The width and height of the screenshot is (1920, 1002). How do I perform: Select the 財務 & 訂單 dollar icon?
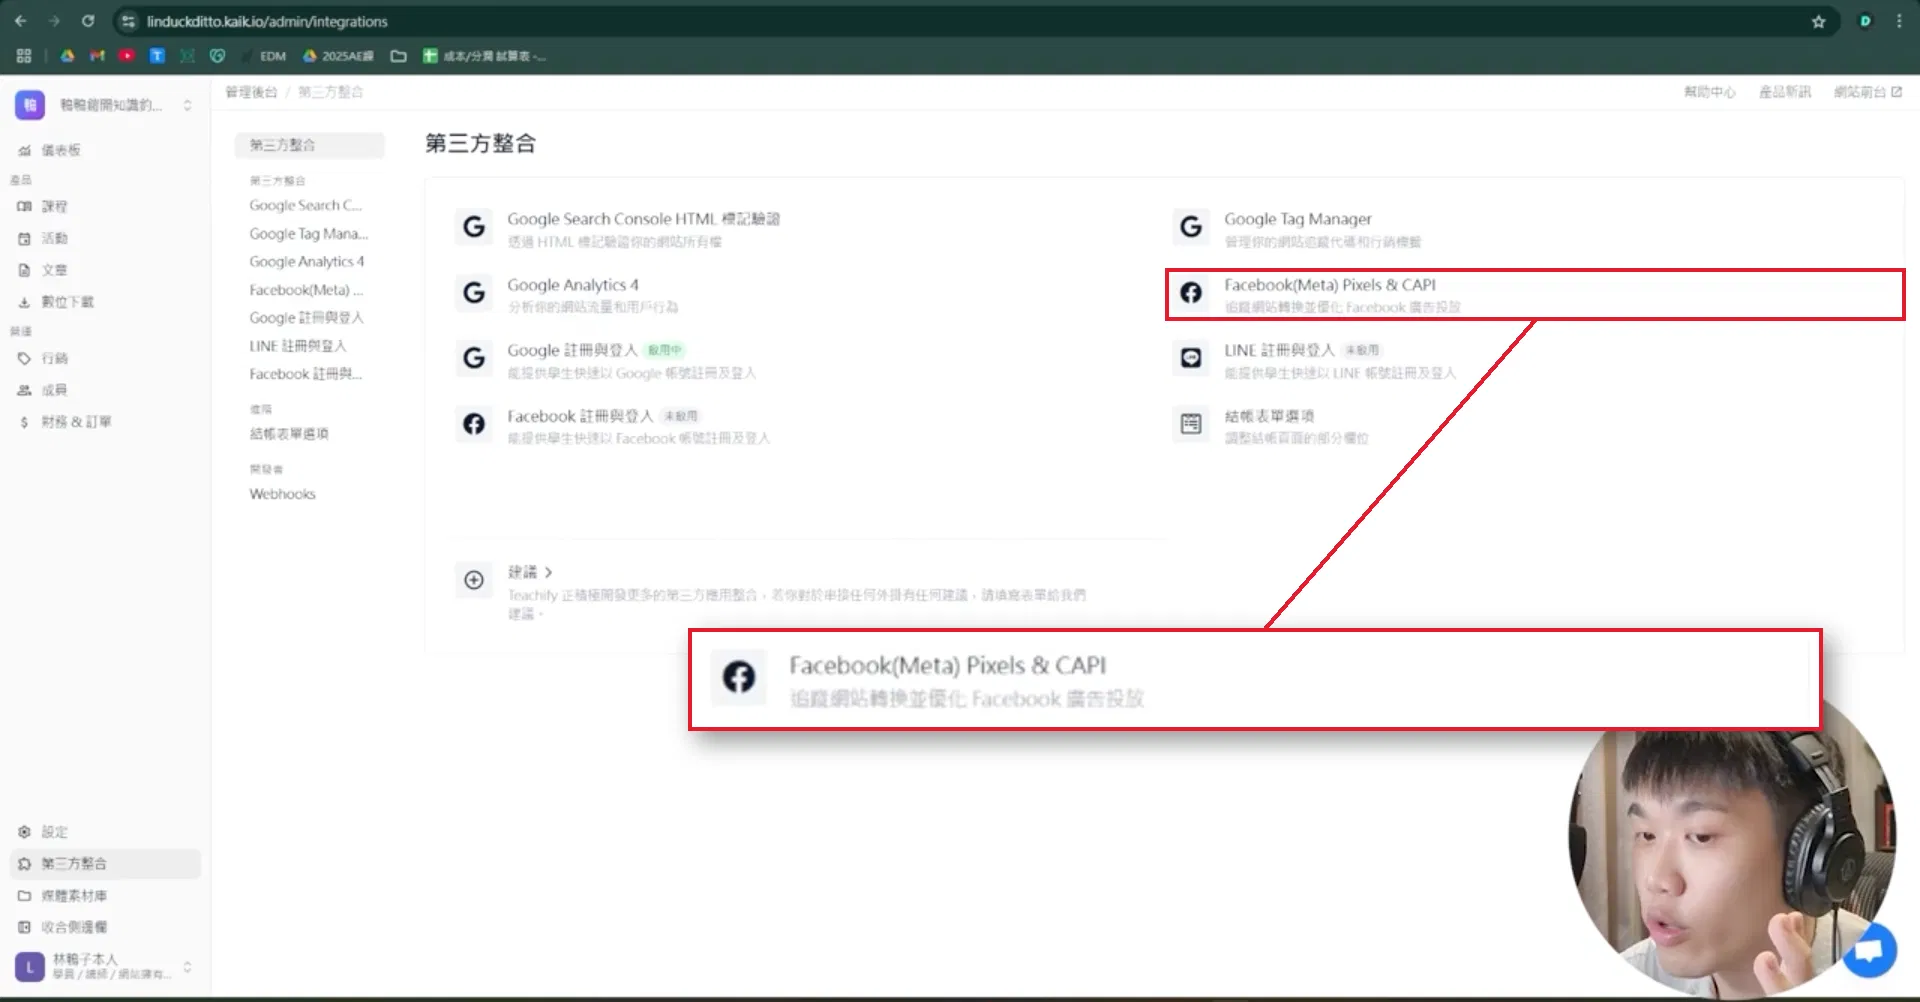(24, 422)
